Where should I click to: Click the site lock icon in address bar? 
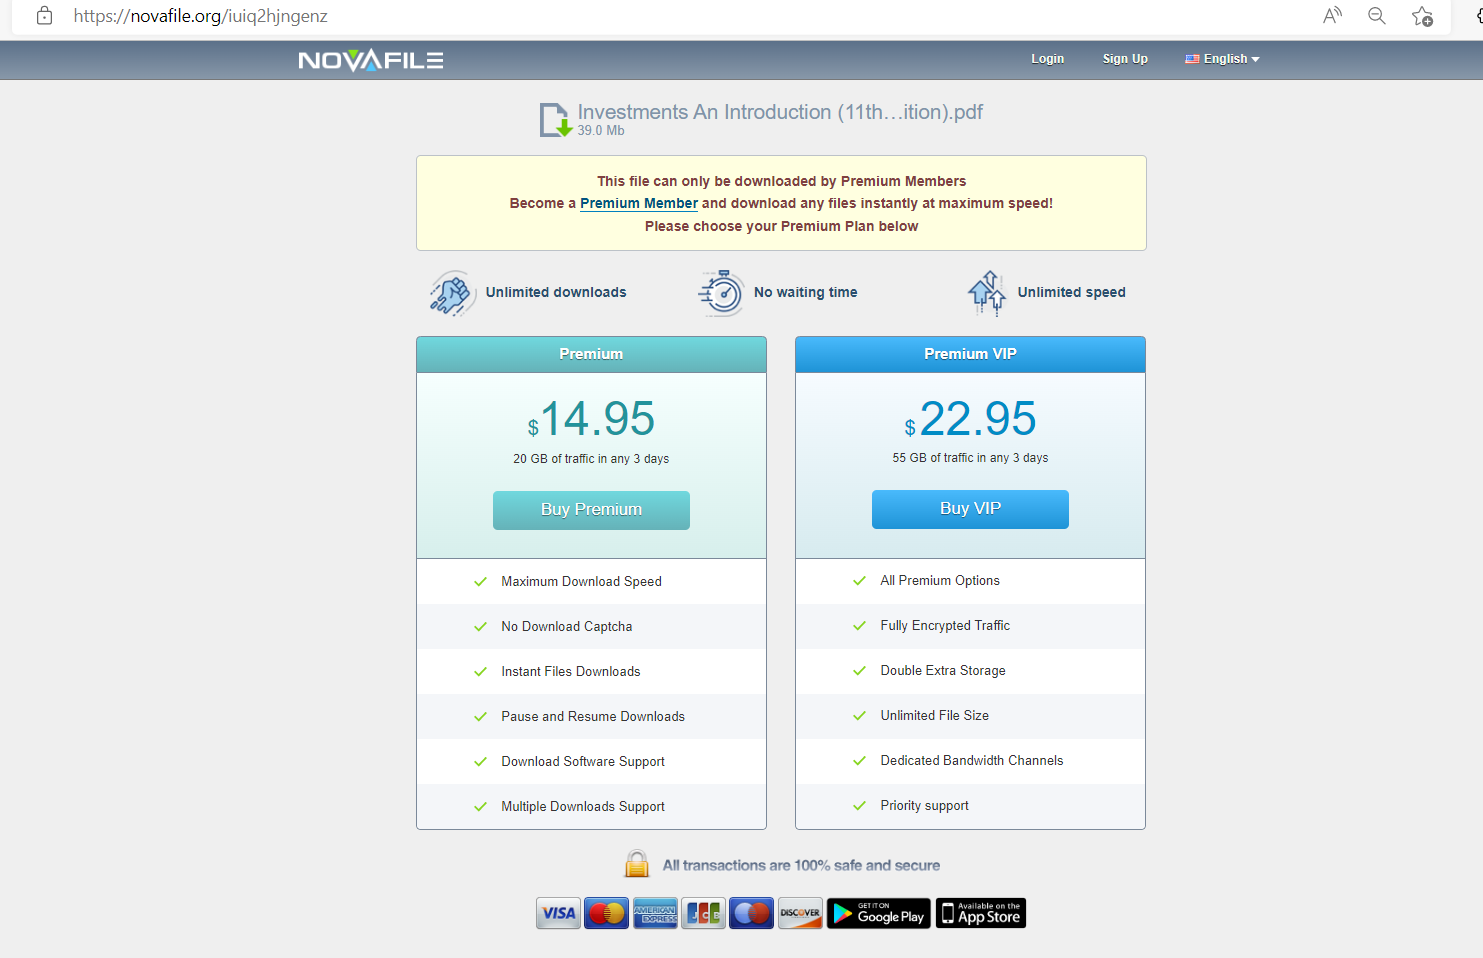(44, 16)
